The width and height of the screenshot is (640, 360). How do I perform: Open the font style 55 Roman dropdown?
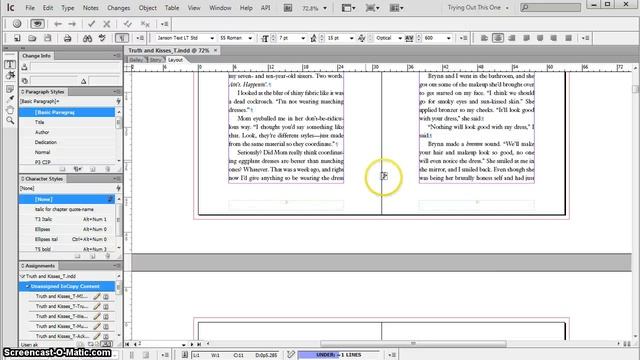point(250,38)
